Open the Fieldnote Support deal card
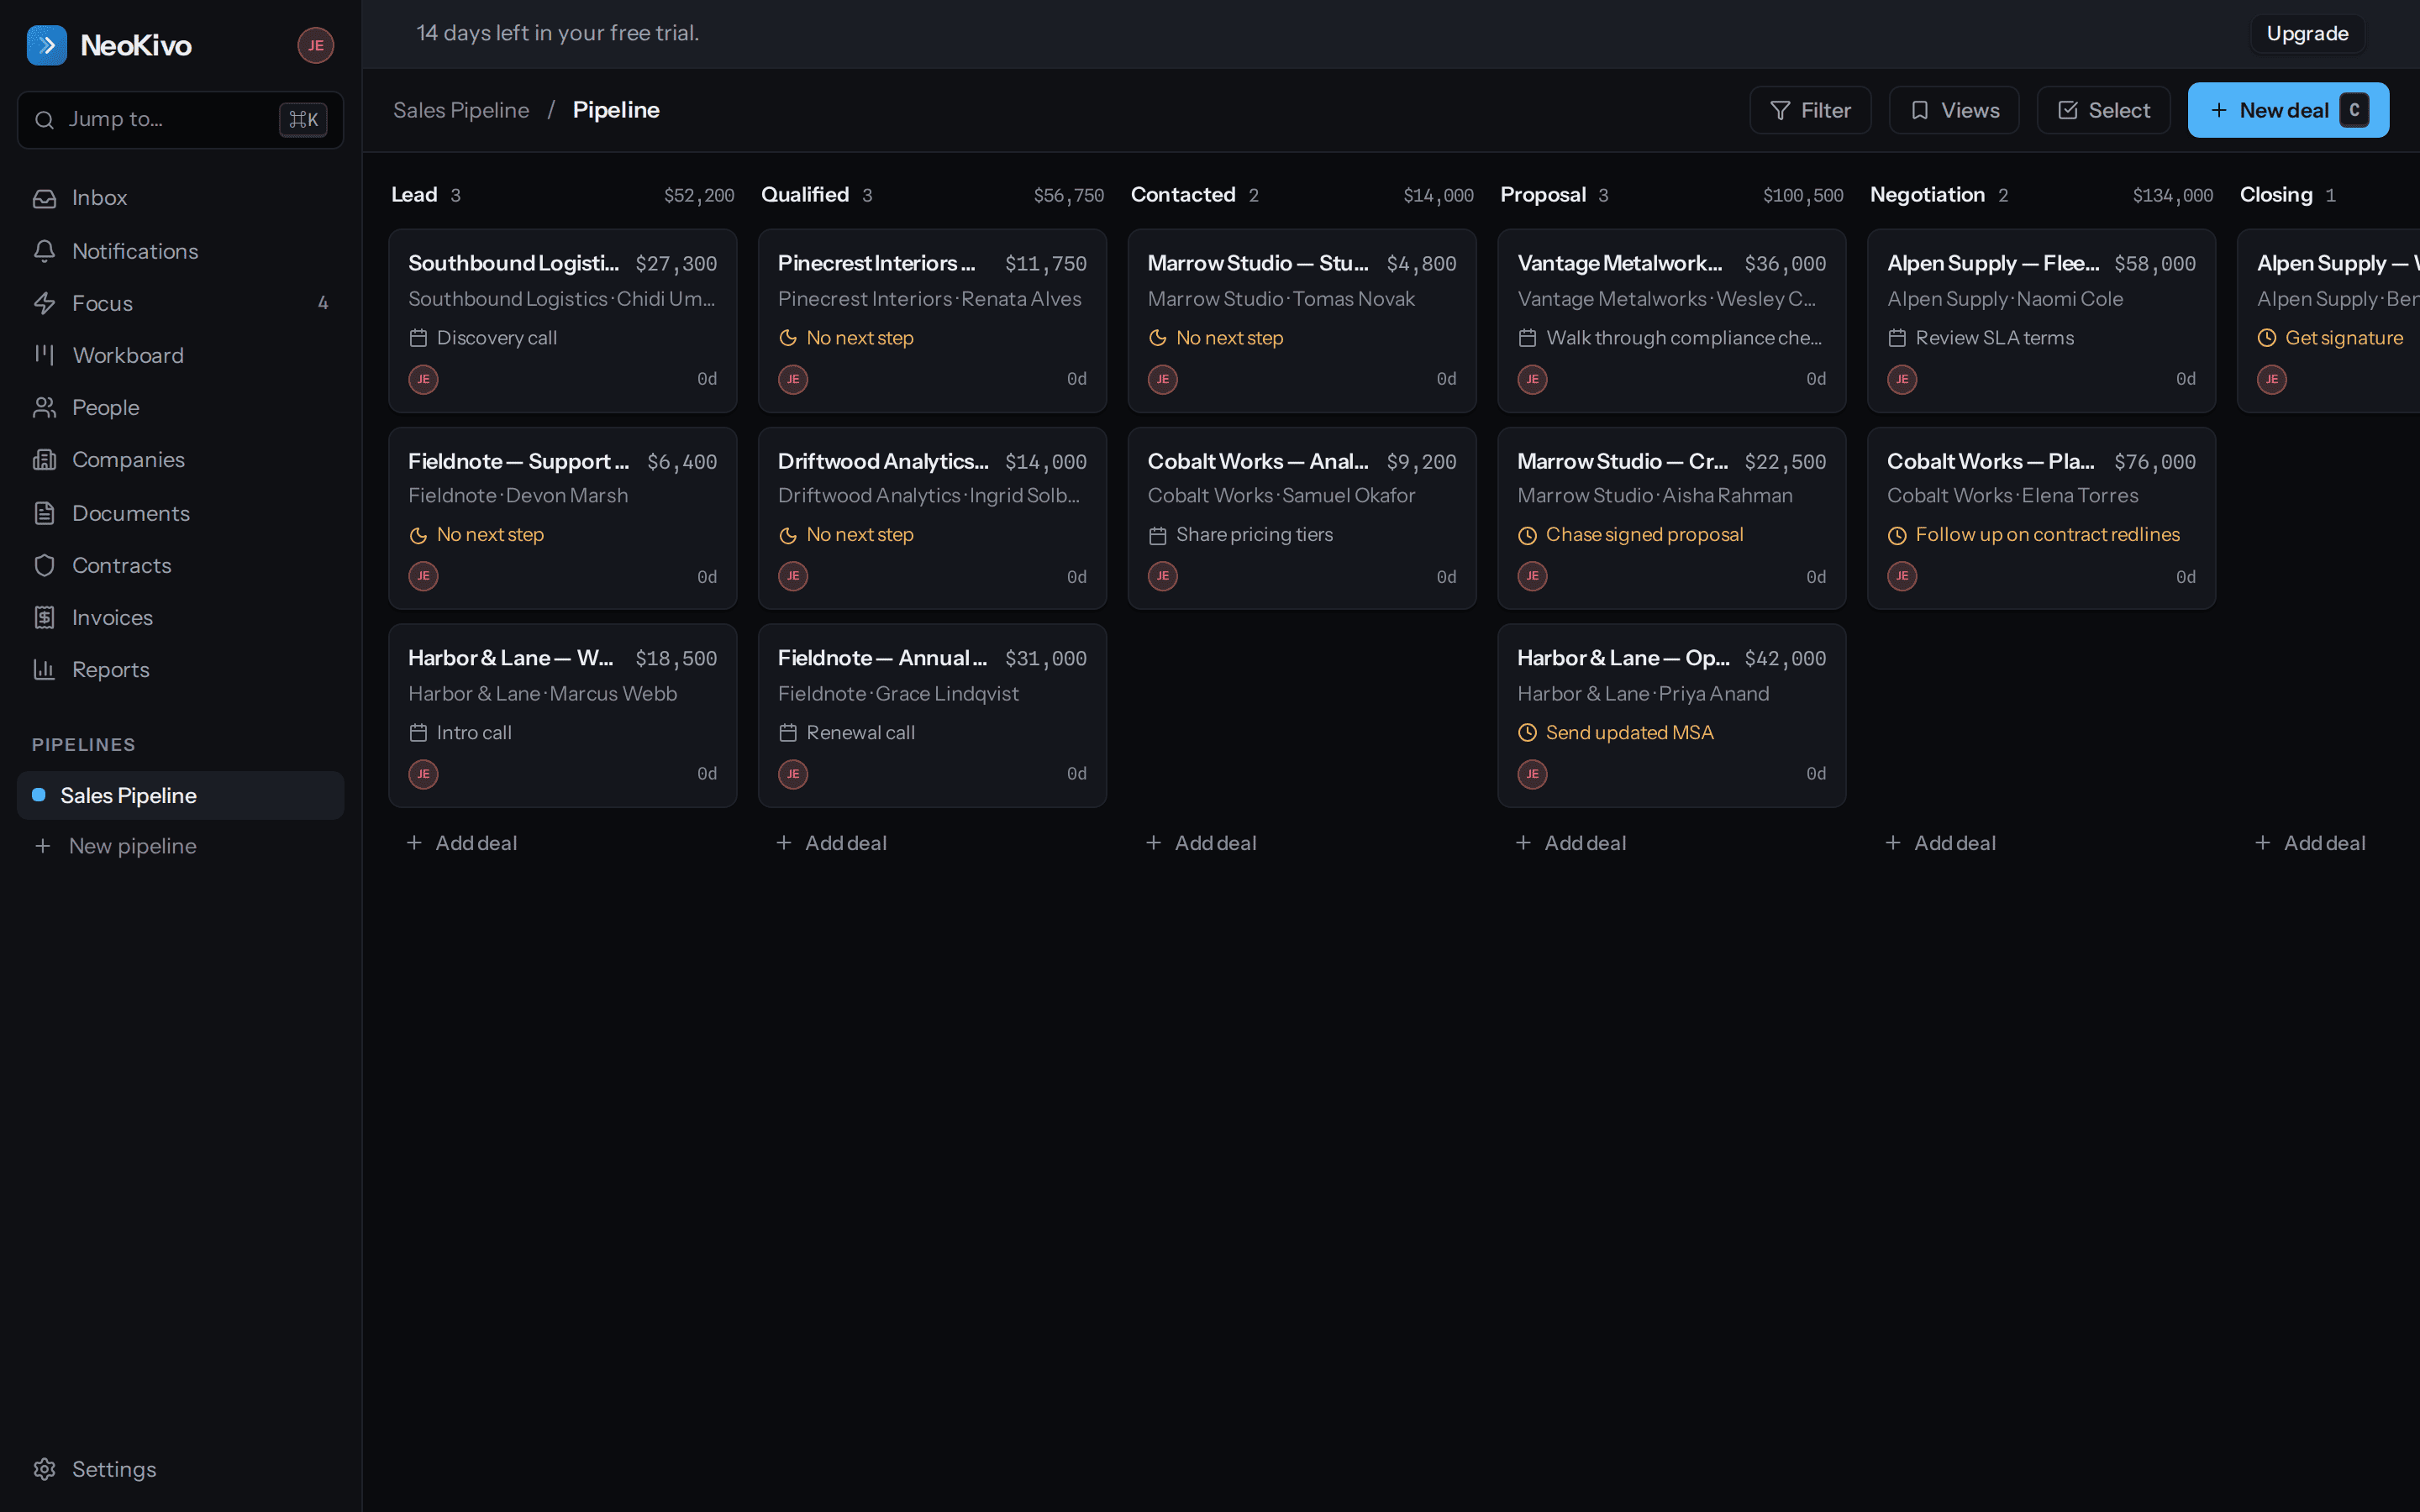Screen dimensions: 2420x1512 pyautogui.click(x=563, y=518)
